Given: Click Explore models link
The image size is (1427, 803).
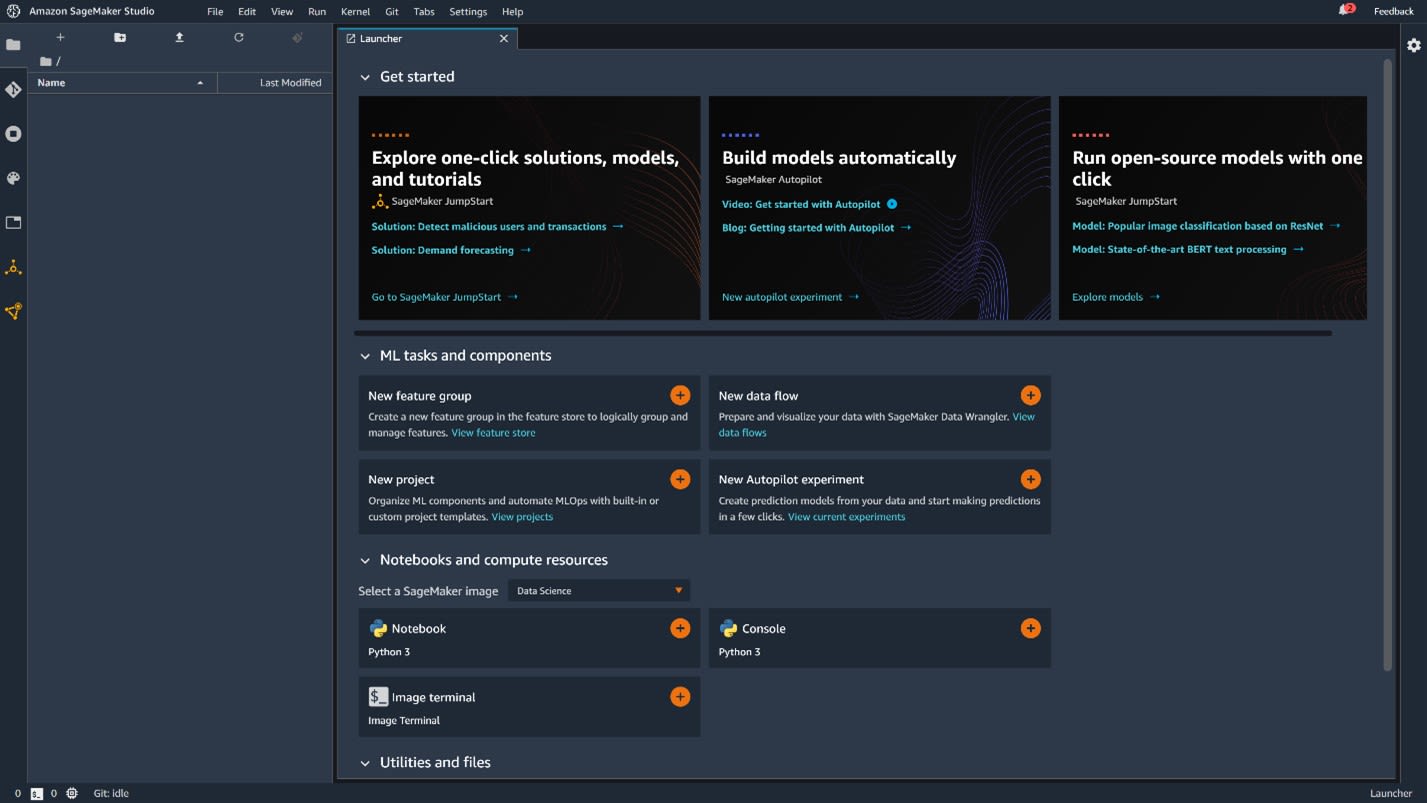Looking at the screenshot, I should pos(1116,297).
